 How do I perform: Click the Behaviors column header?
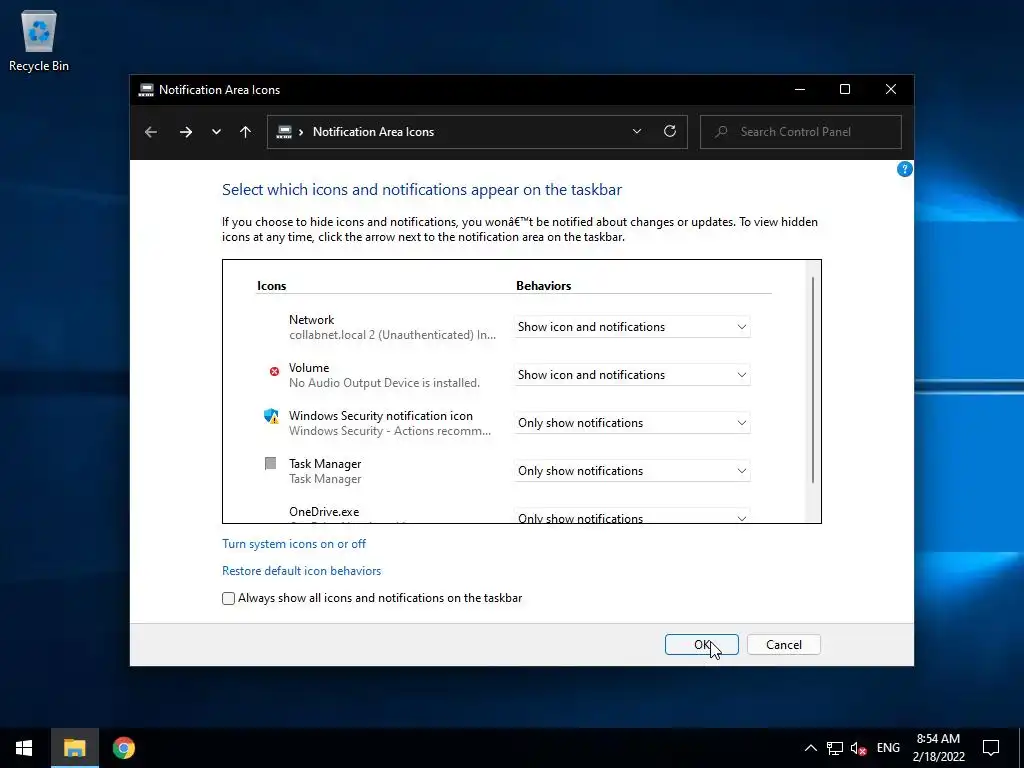point(543,286)
